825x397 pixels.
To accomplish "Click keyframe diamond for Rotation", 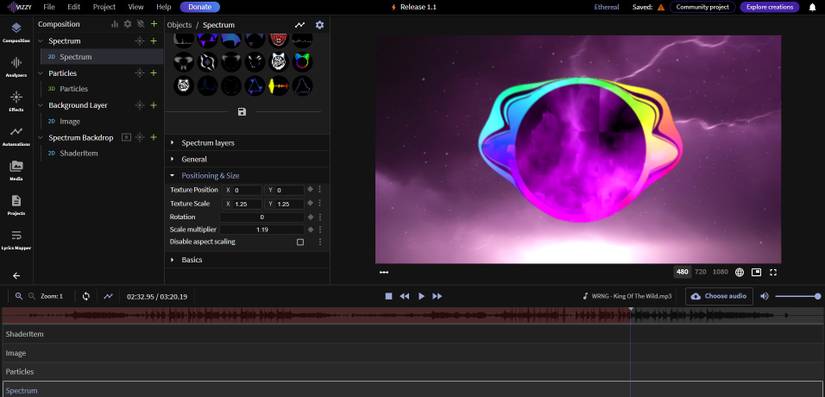I will tap(310, 217).
